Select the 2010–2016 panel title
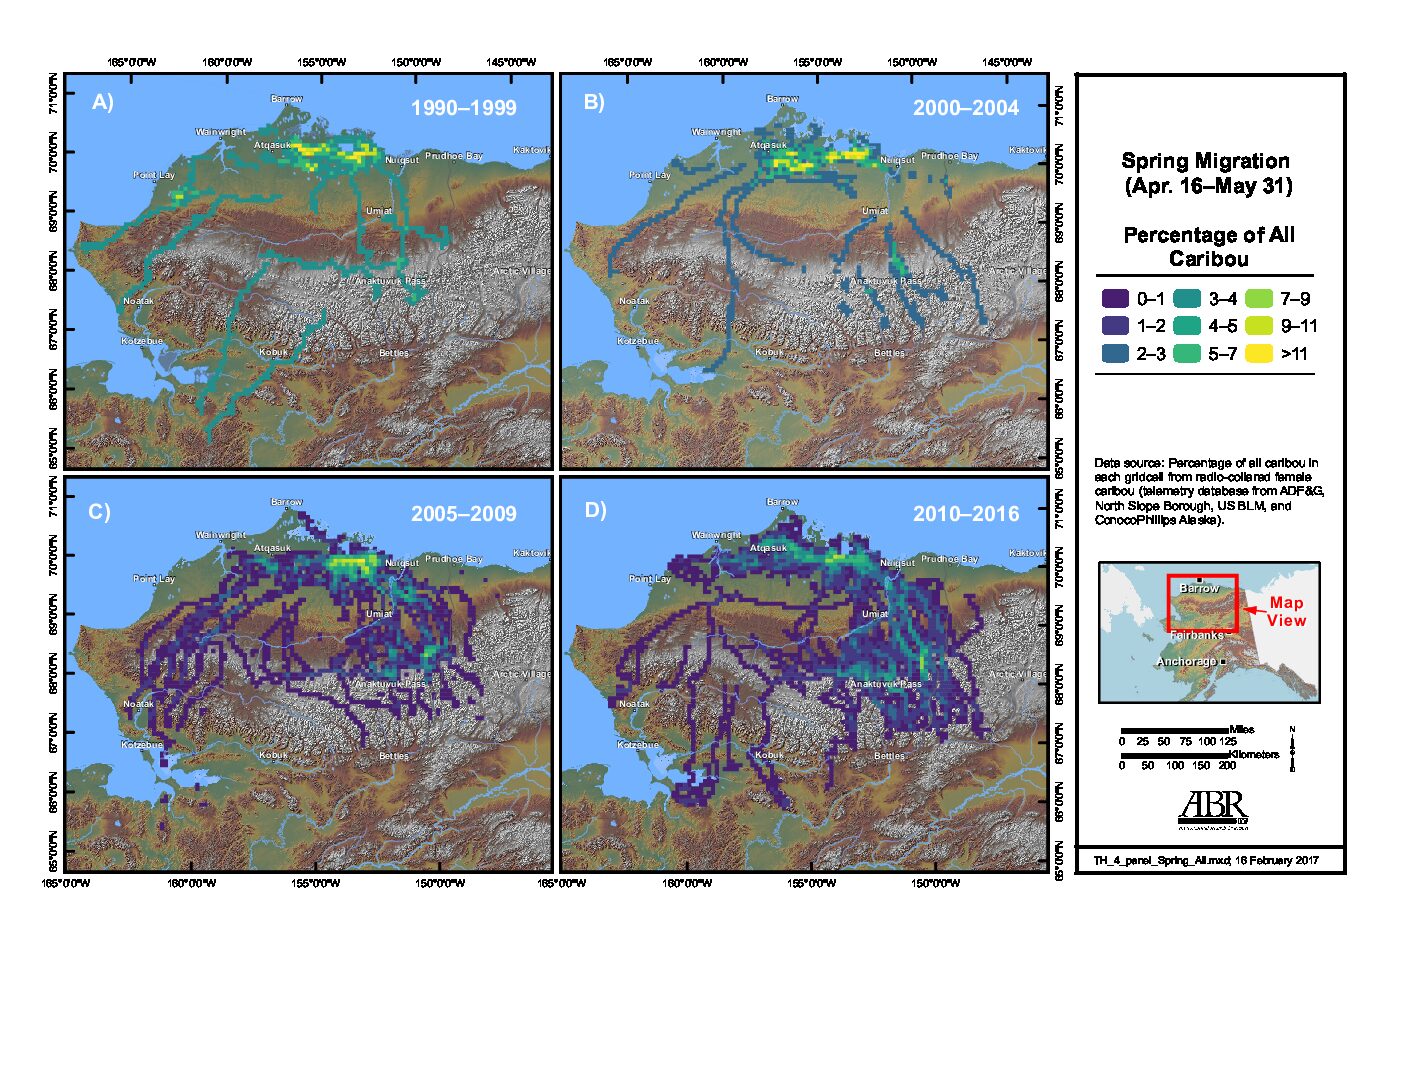The height and width of the screenshot is (1088, 1408). (965, 514)
